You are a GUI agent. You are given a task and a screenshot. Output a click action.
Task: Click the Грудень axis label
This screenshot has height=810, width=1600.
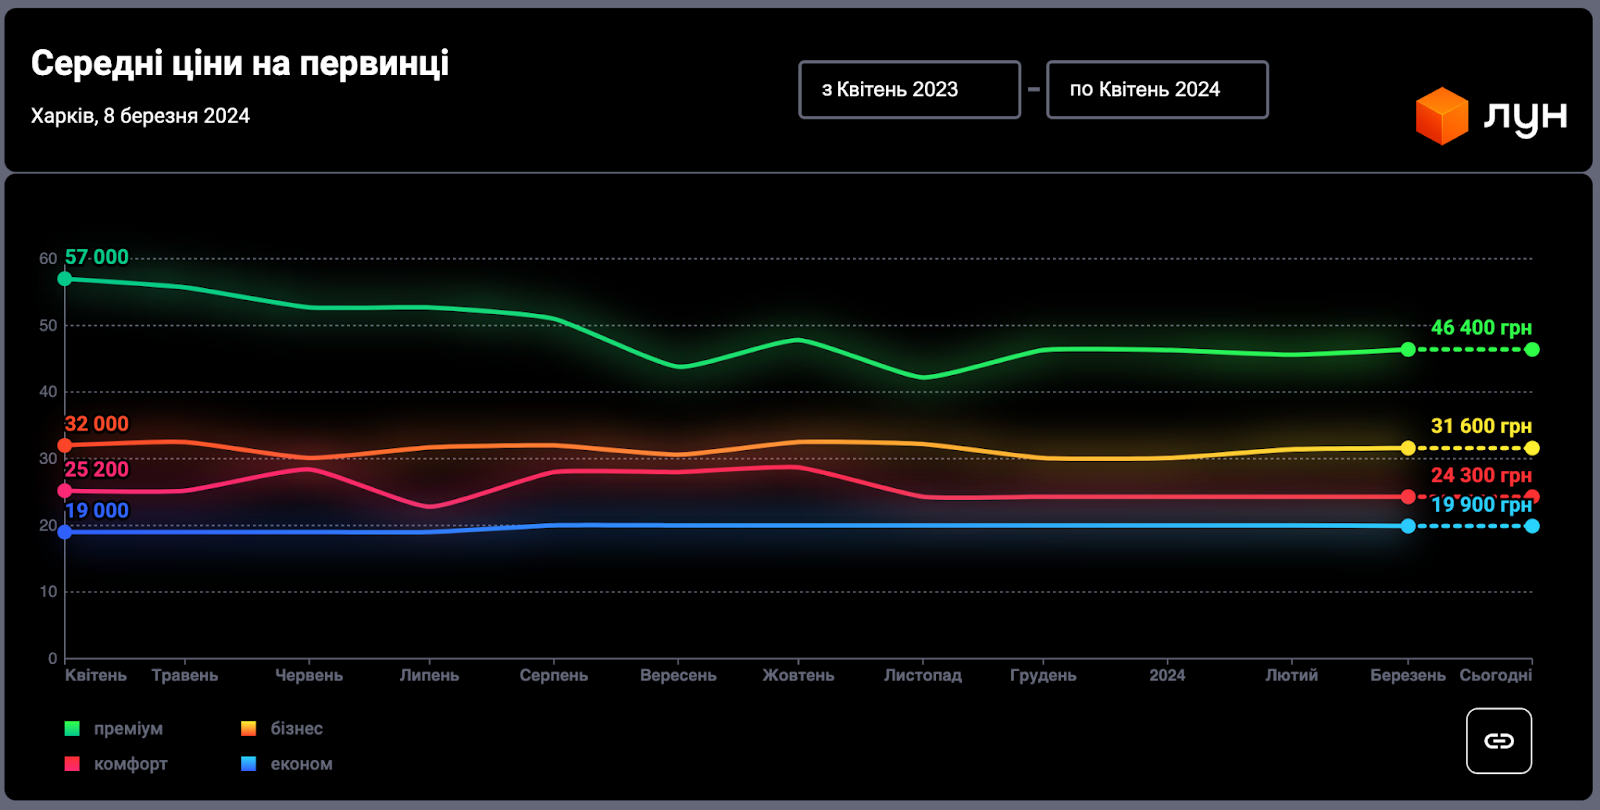(x=1043, y=675)
